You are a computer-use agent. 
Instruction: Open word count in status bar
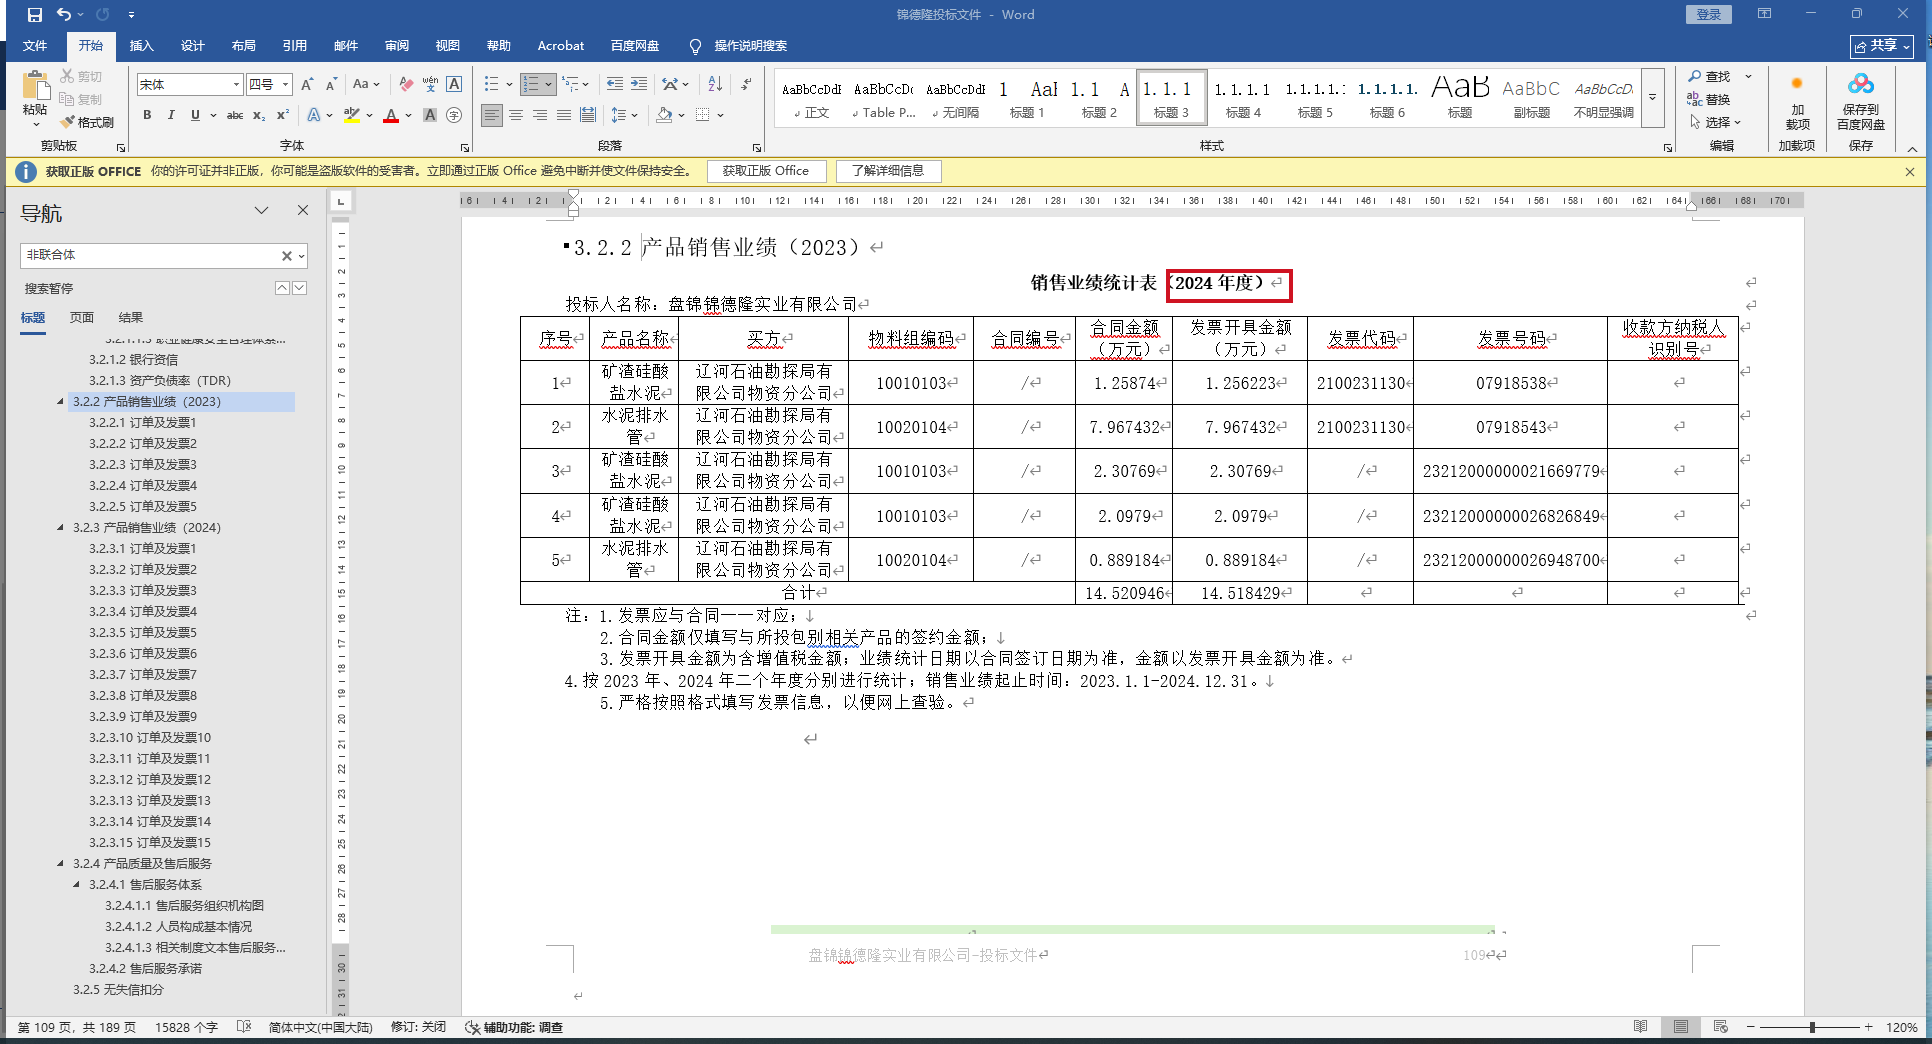186,1027
